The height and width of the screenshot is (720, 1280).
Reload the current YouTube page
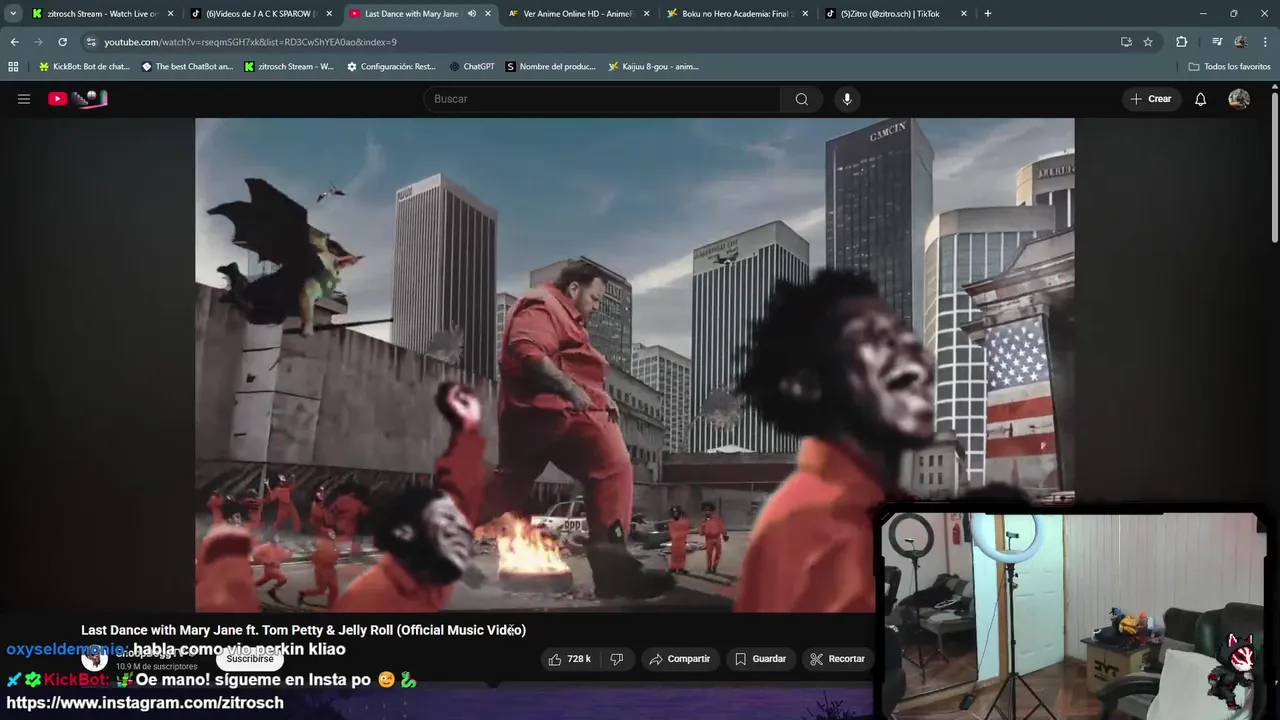(62, 42)
